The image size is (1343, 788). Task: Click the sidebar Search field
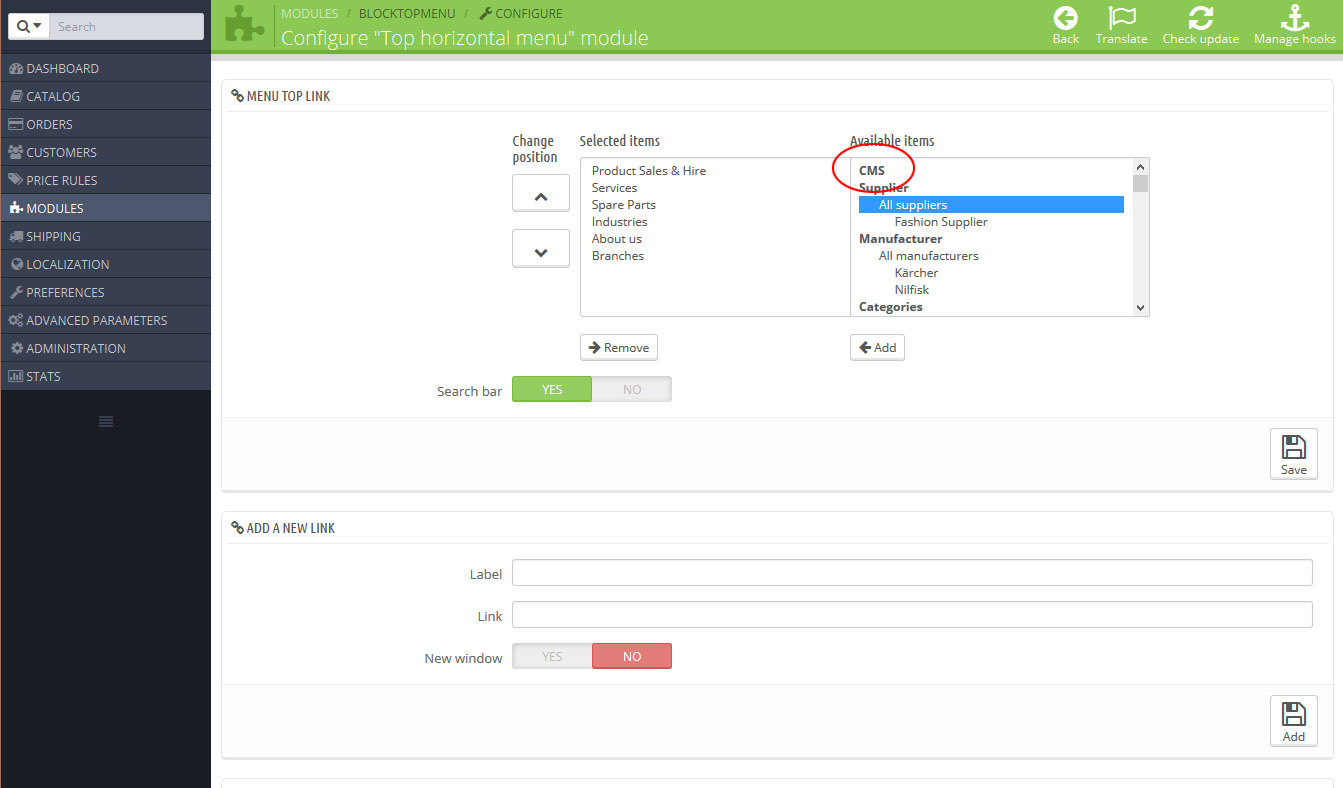pos(126,26)
